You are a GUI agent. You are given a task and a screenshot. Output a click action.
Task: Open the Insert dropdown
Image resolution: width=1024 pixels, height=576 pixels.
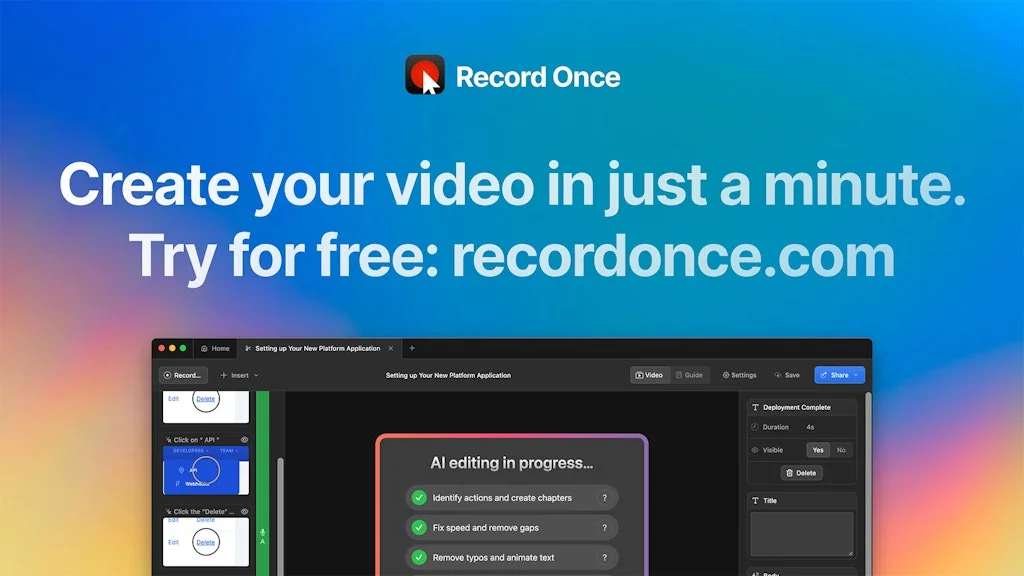(240, 375)
